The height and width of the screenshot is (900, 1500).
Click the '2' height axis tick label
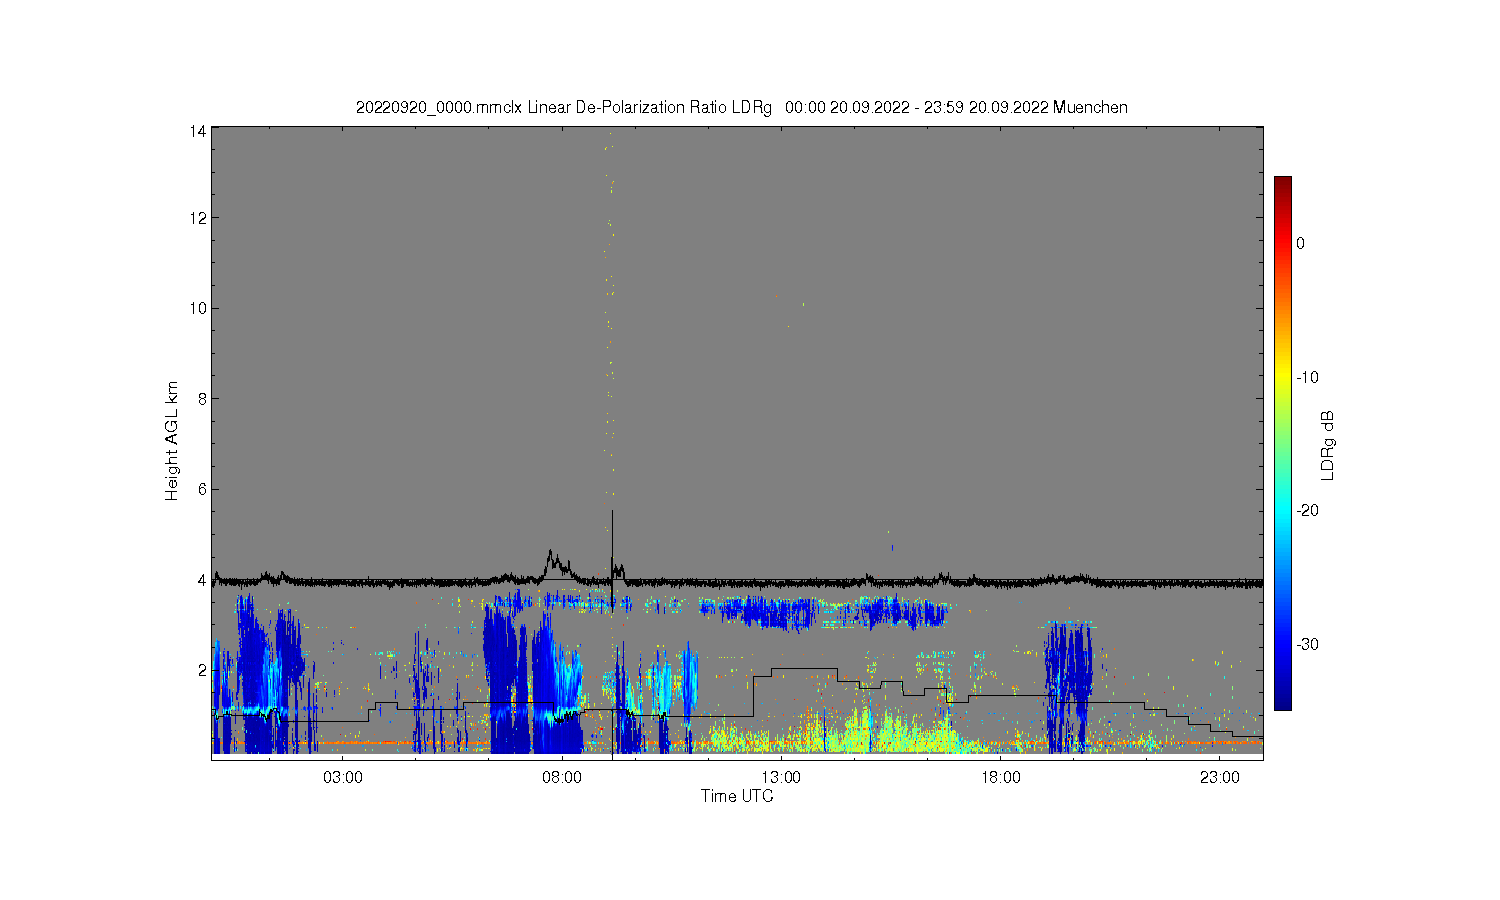point(202,669)
